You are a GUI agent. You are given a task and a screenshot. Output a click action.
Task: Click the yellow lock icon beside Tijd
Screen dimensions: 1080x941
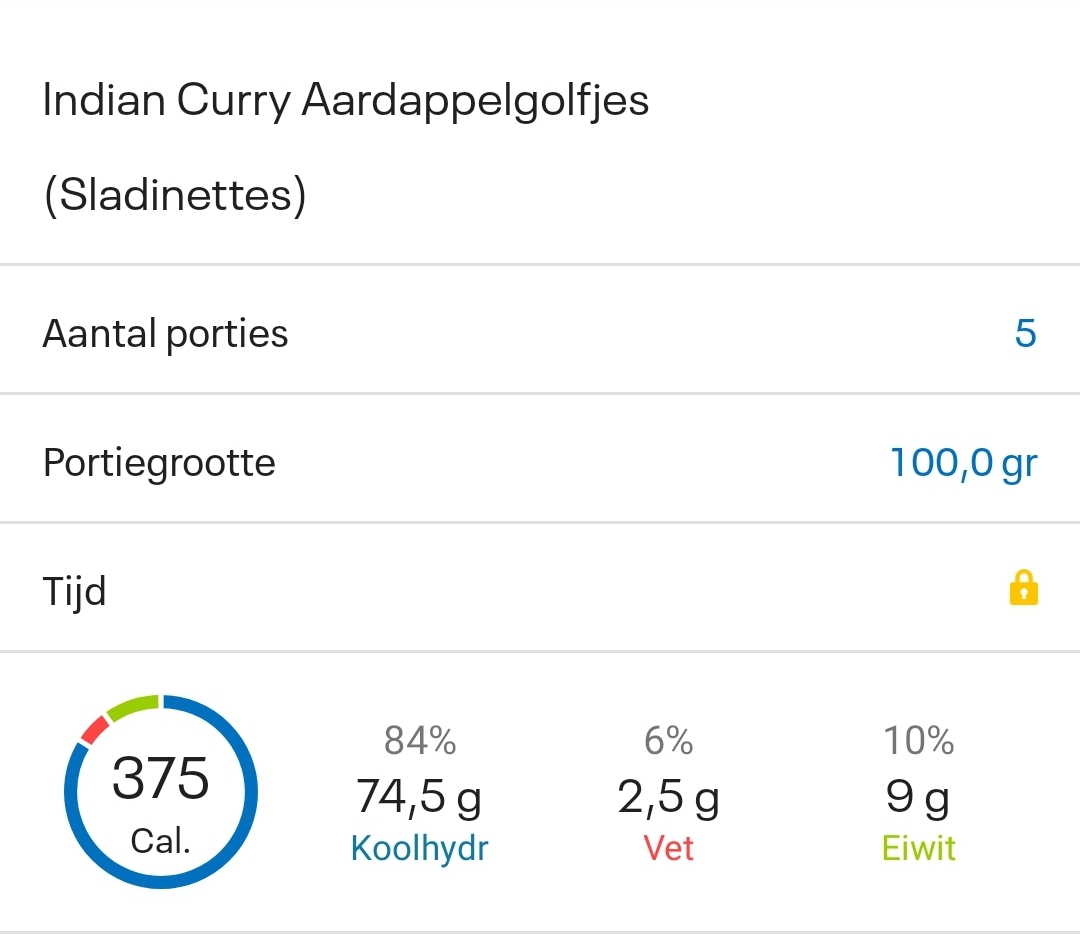(x=1024, y=590)
